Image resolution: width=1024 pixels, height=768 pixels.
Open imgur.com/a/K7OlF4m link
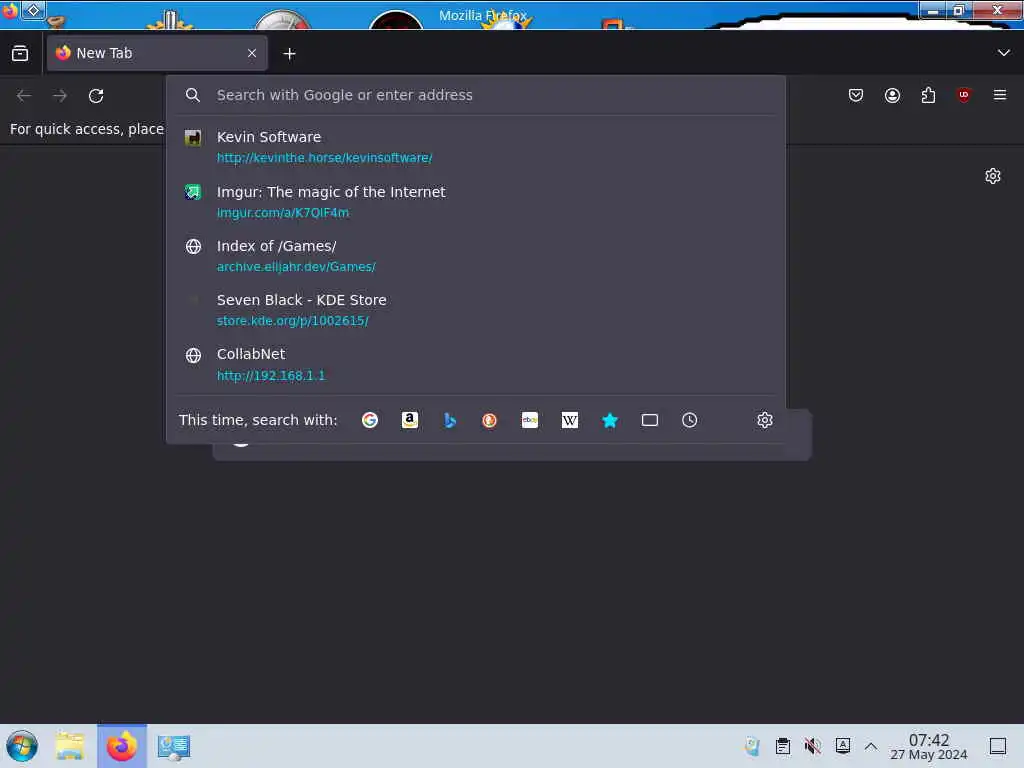coord(283,213)
